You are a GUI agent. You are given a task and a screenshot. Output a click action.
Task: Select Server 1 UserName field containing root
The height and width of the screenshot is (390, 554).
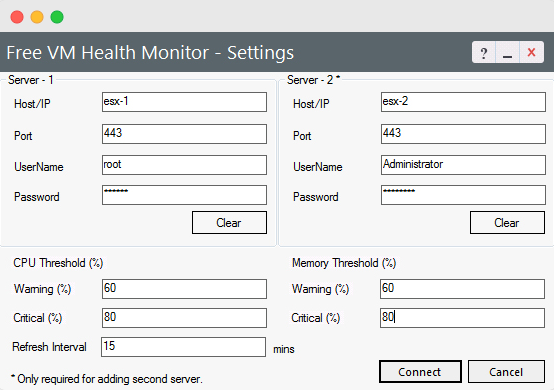tap(184, 165)
